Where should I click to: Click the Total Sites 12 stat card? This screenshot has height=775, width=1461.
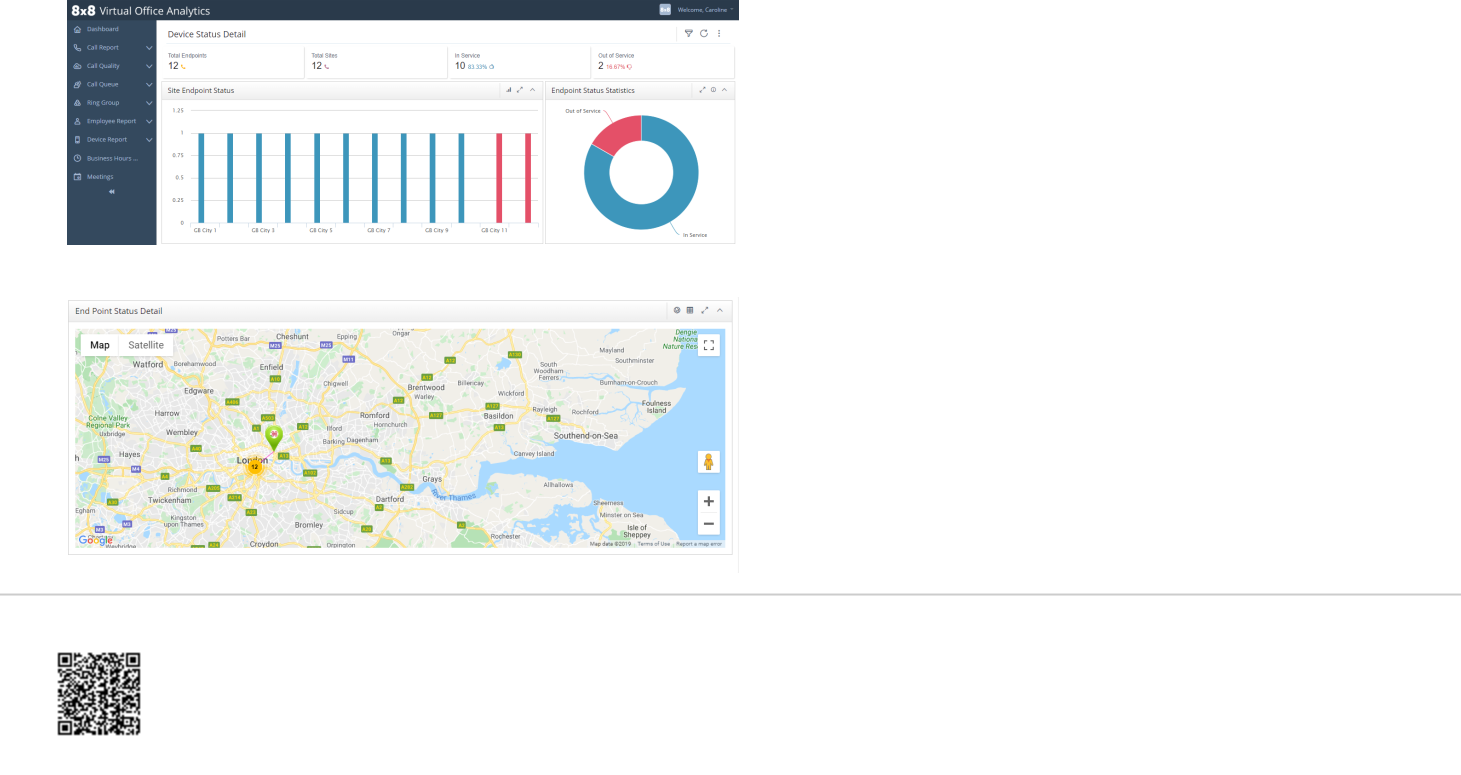376,61
